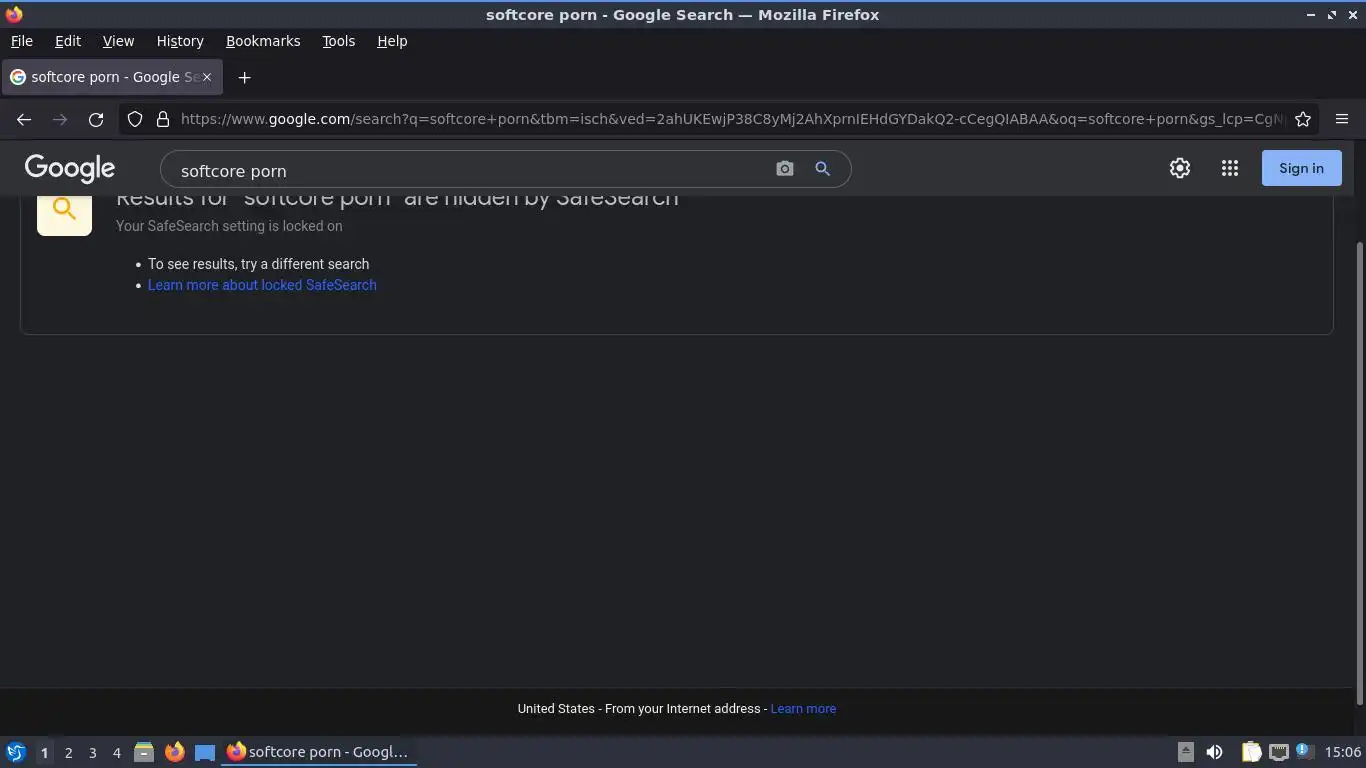Activate Firefox window taskbar entry
This screenshot has height=768, width=1366.
click(319, 752)
